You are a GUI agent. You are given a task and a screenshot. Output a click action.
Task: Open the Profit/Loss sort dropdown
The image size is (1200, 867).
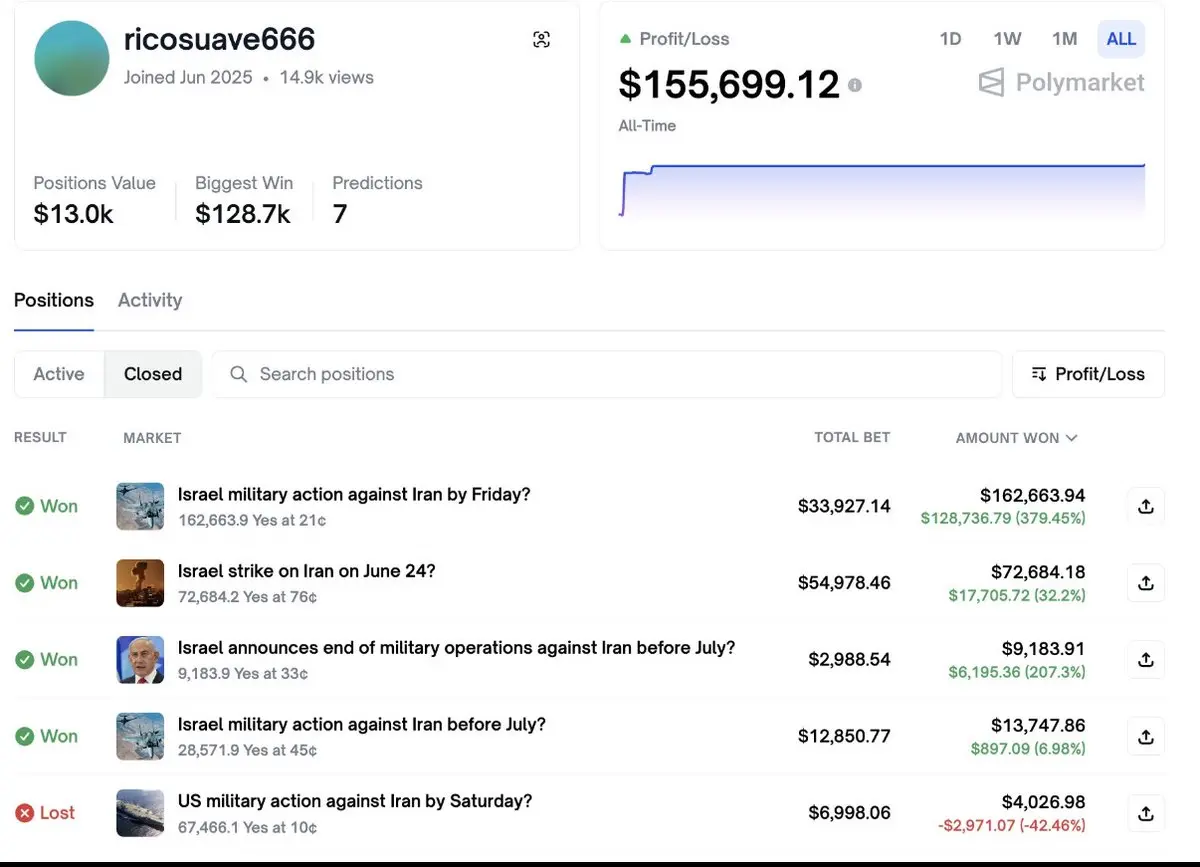click(x=1088, y=374)
